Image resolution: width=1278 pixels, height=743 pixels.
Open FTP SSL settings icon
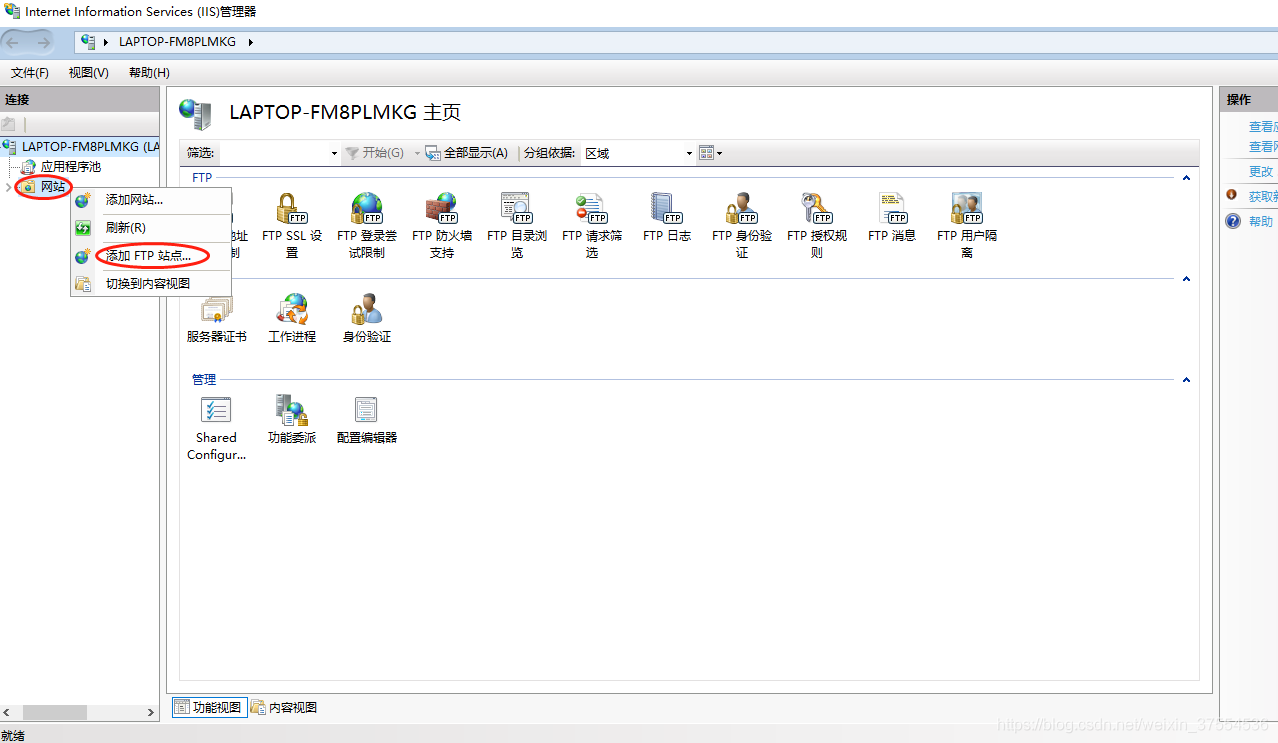pyautogui.click(x=292, y=225)
